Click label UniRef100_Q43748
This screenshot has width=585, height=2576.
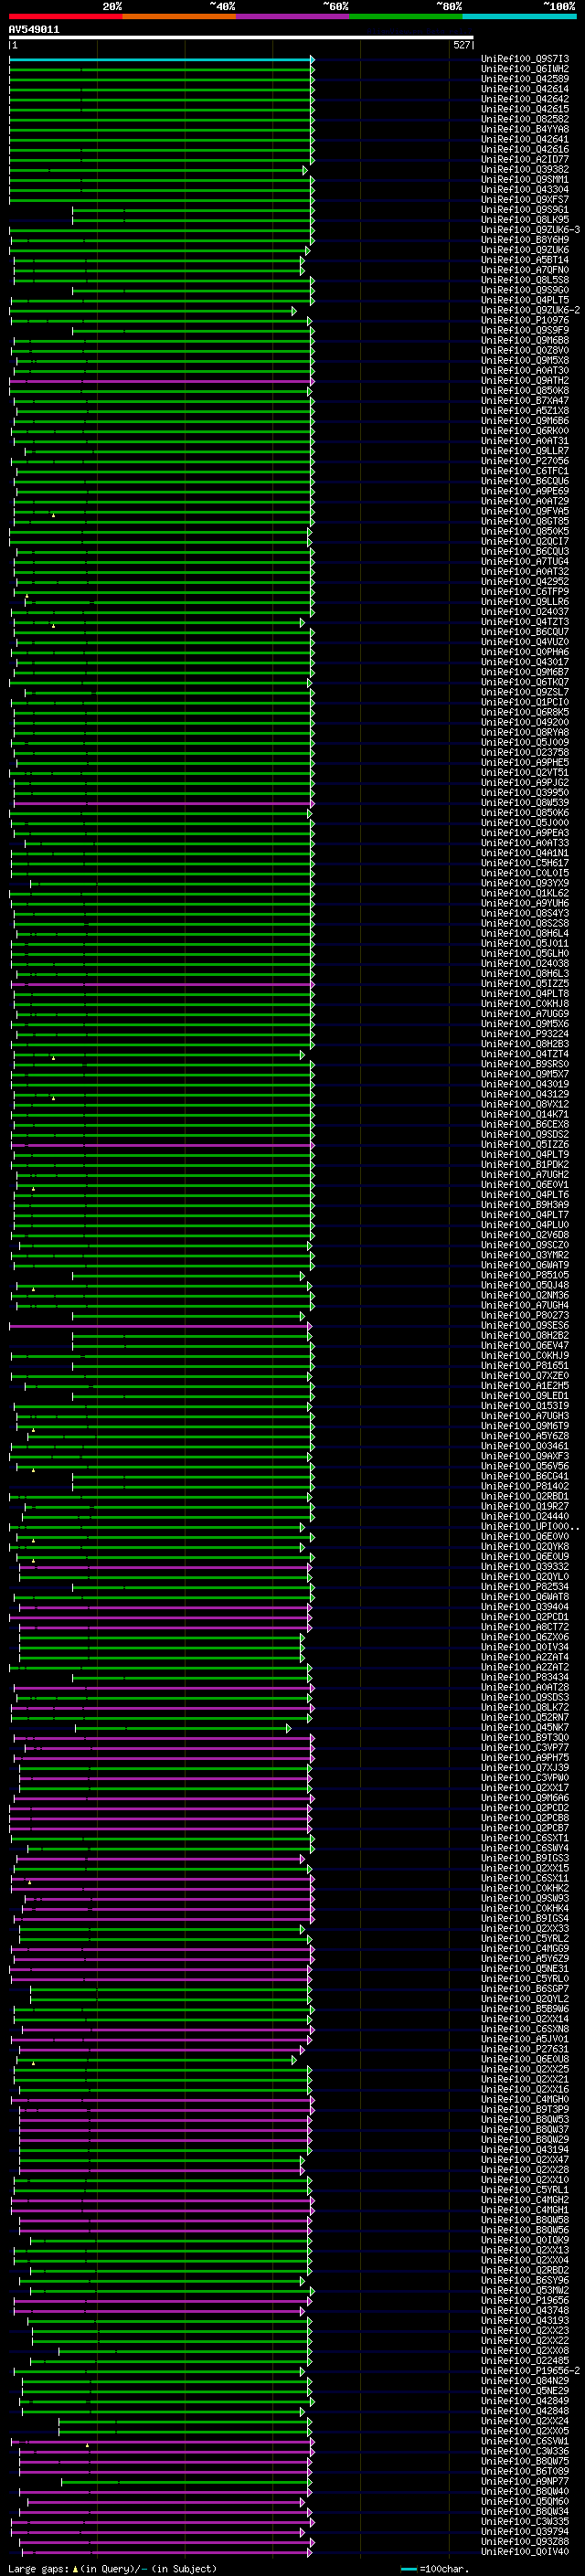point(525,2310)
